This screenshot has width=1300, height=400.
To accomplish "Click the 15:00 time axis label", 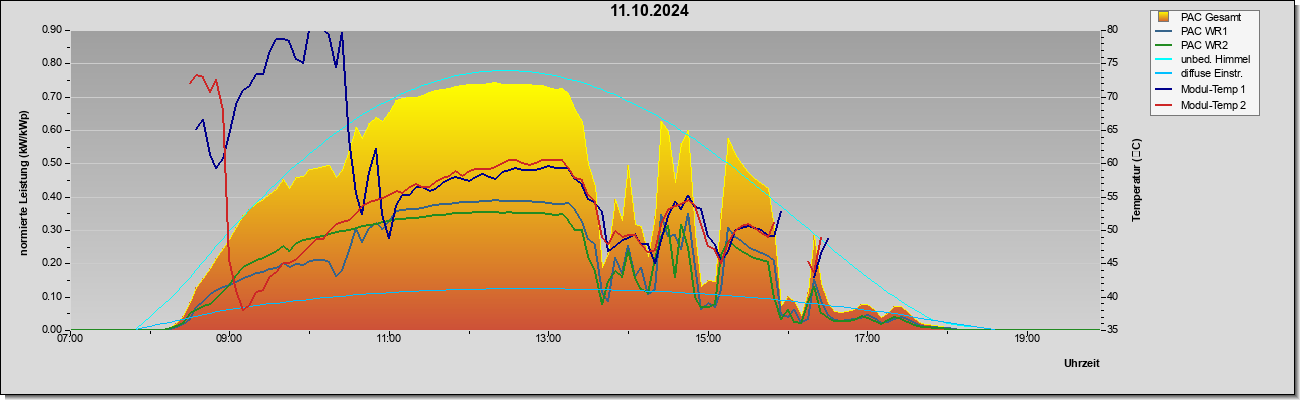I will click(x=707, y=338).
